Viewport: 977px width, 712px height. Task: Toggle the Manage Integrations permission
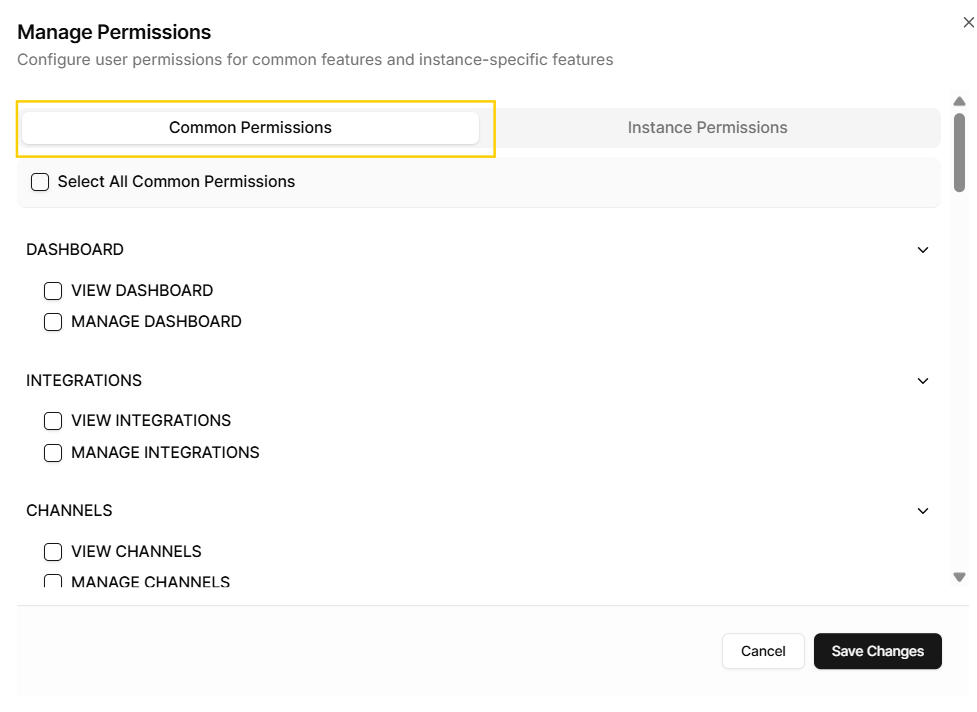click(x=53, y=453)
